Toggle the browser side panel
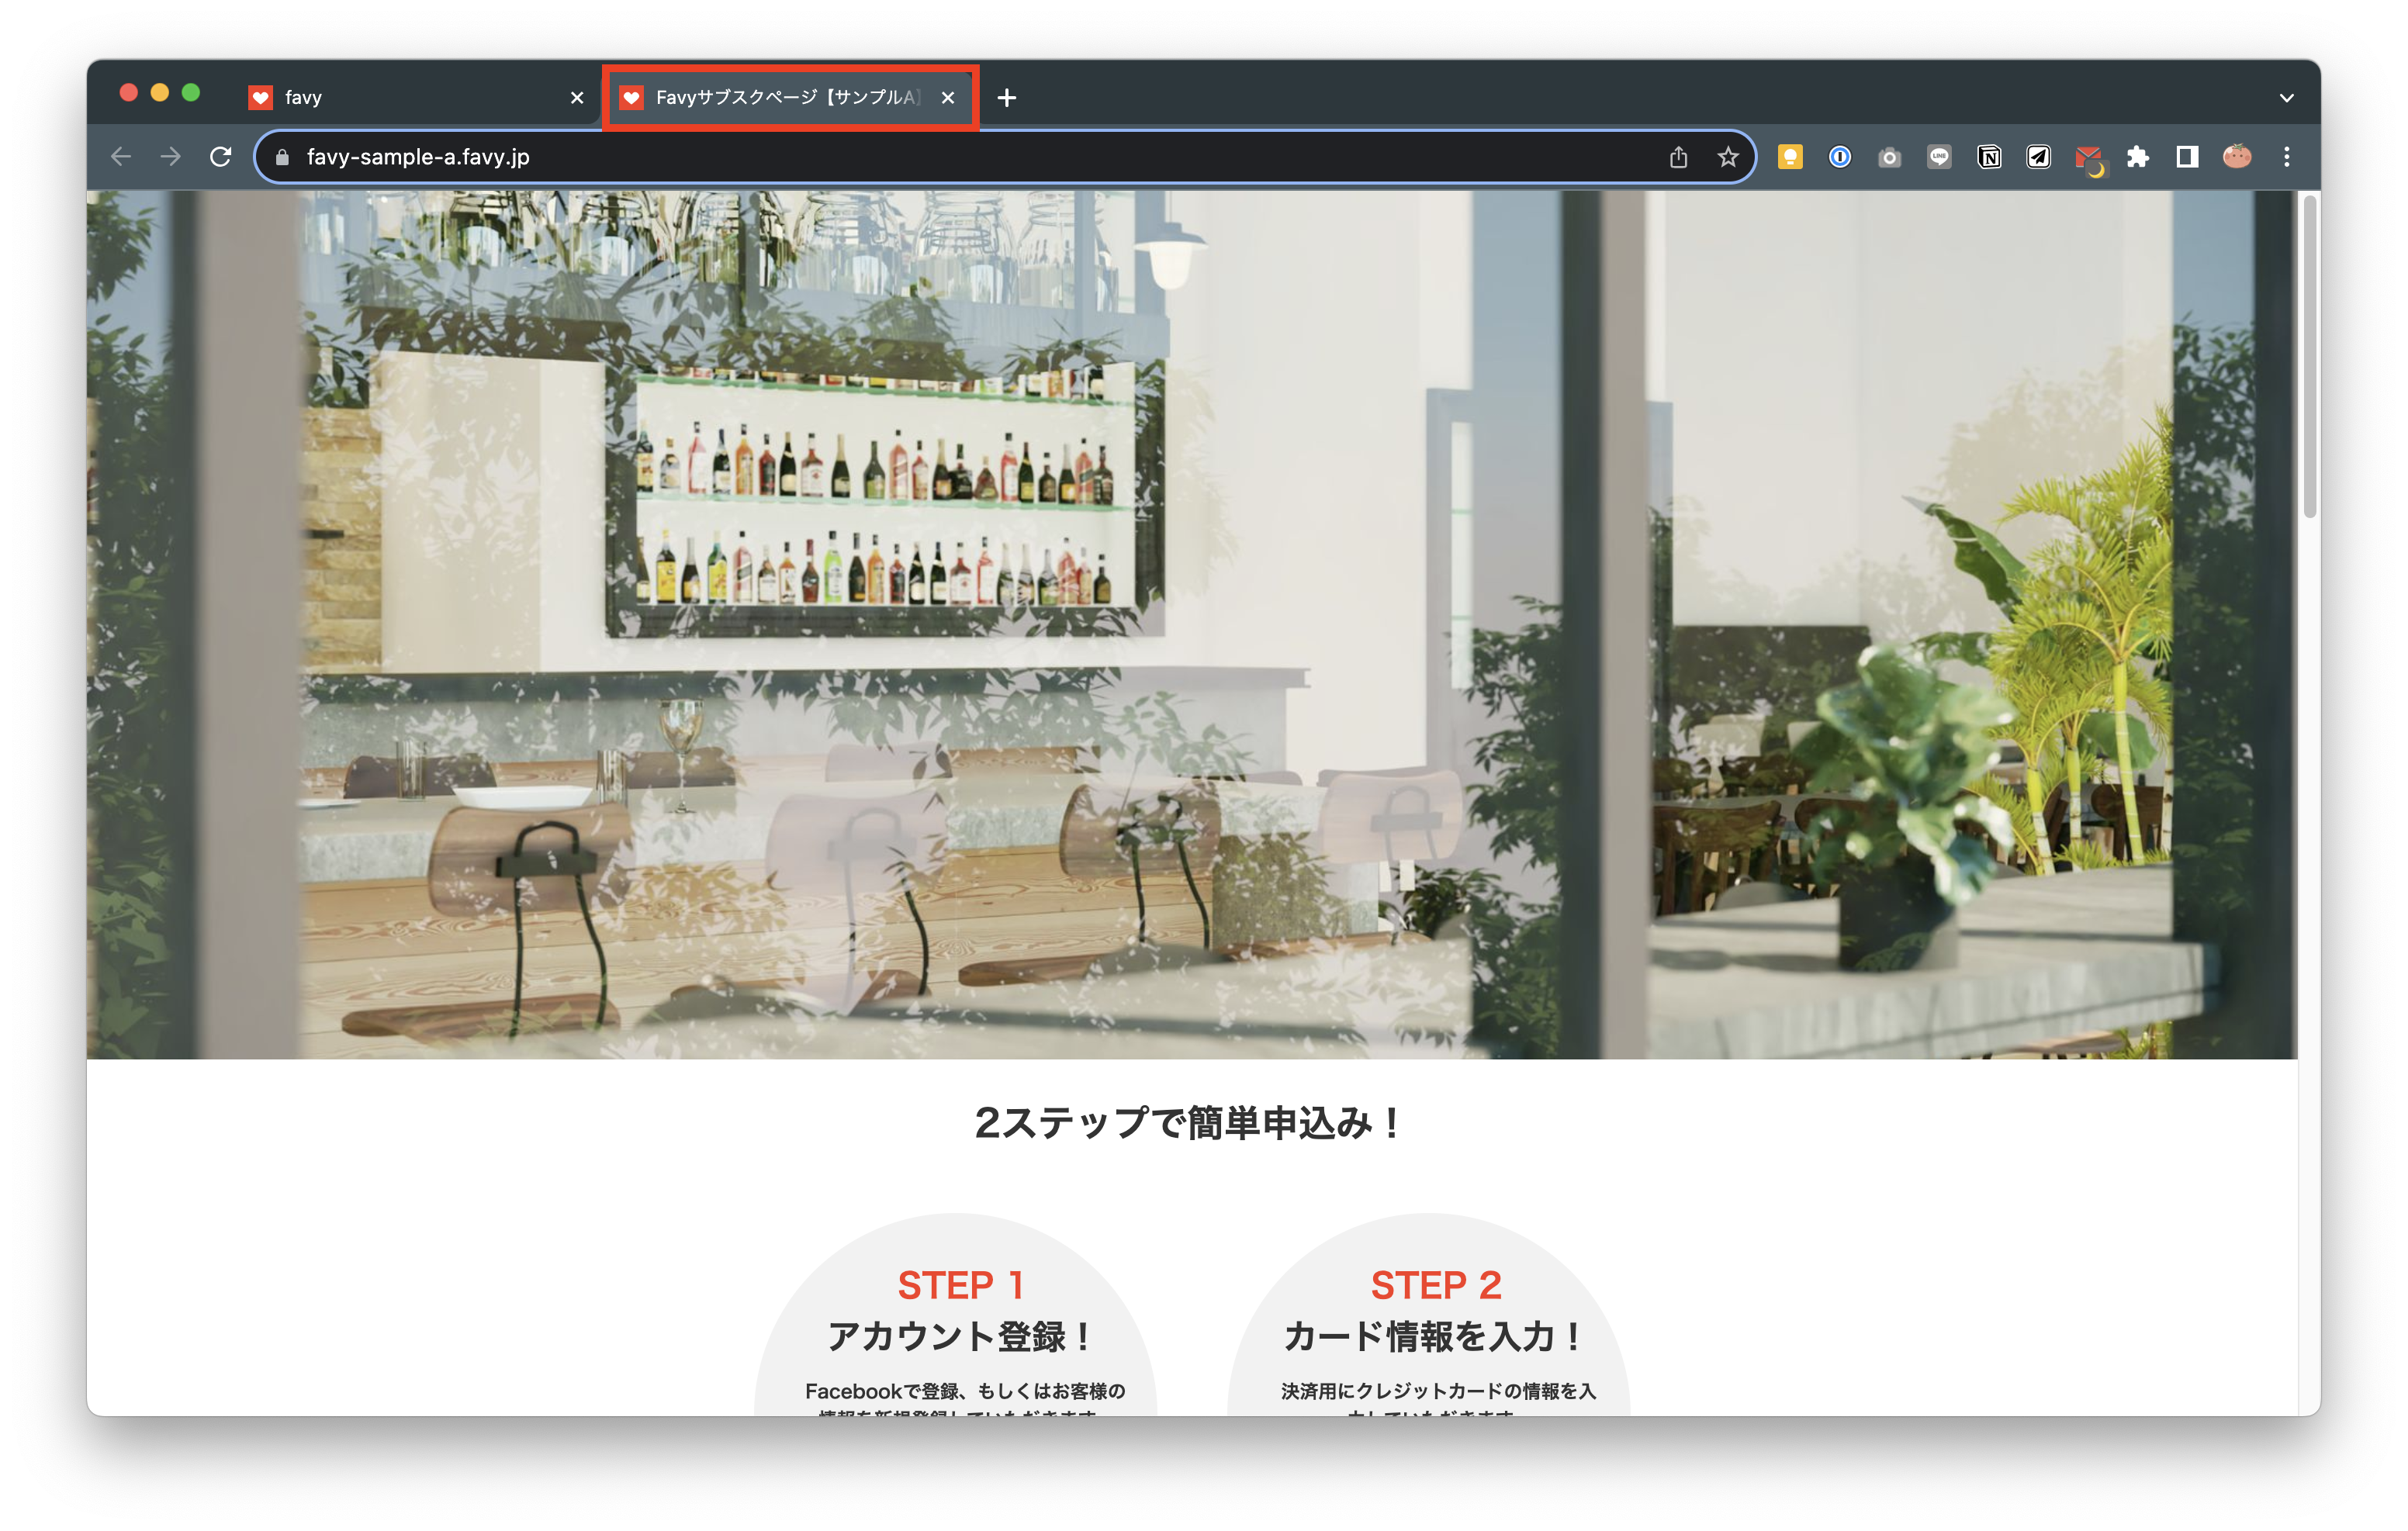The image size is (2408, 1531). click(x=2187, y=157)
